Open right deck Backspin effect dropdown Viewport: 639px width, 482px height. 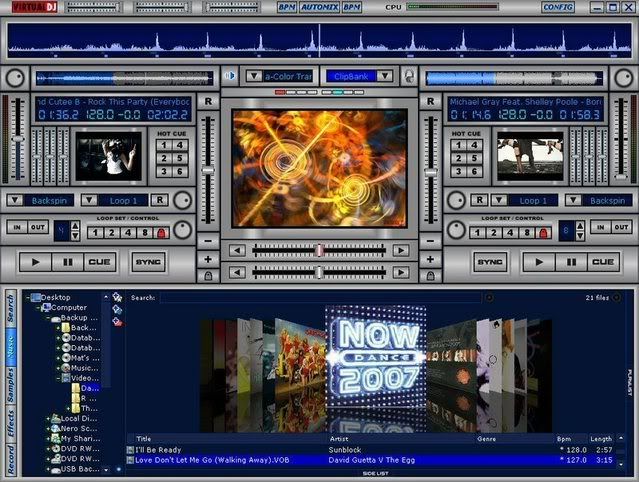[573, 200]
